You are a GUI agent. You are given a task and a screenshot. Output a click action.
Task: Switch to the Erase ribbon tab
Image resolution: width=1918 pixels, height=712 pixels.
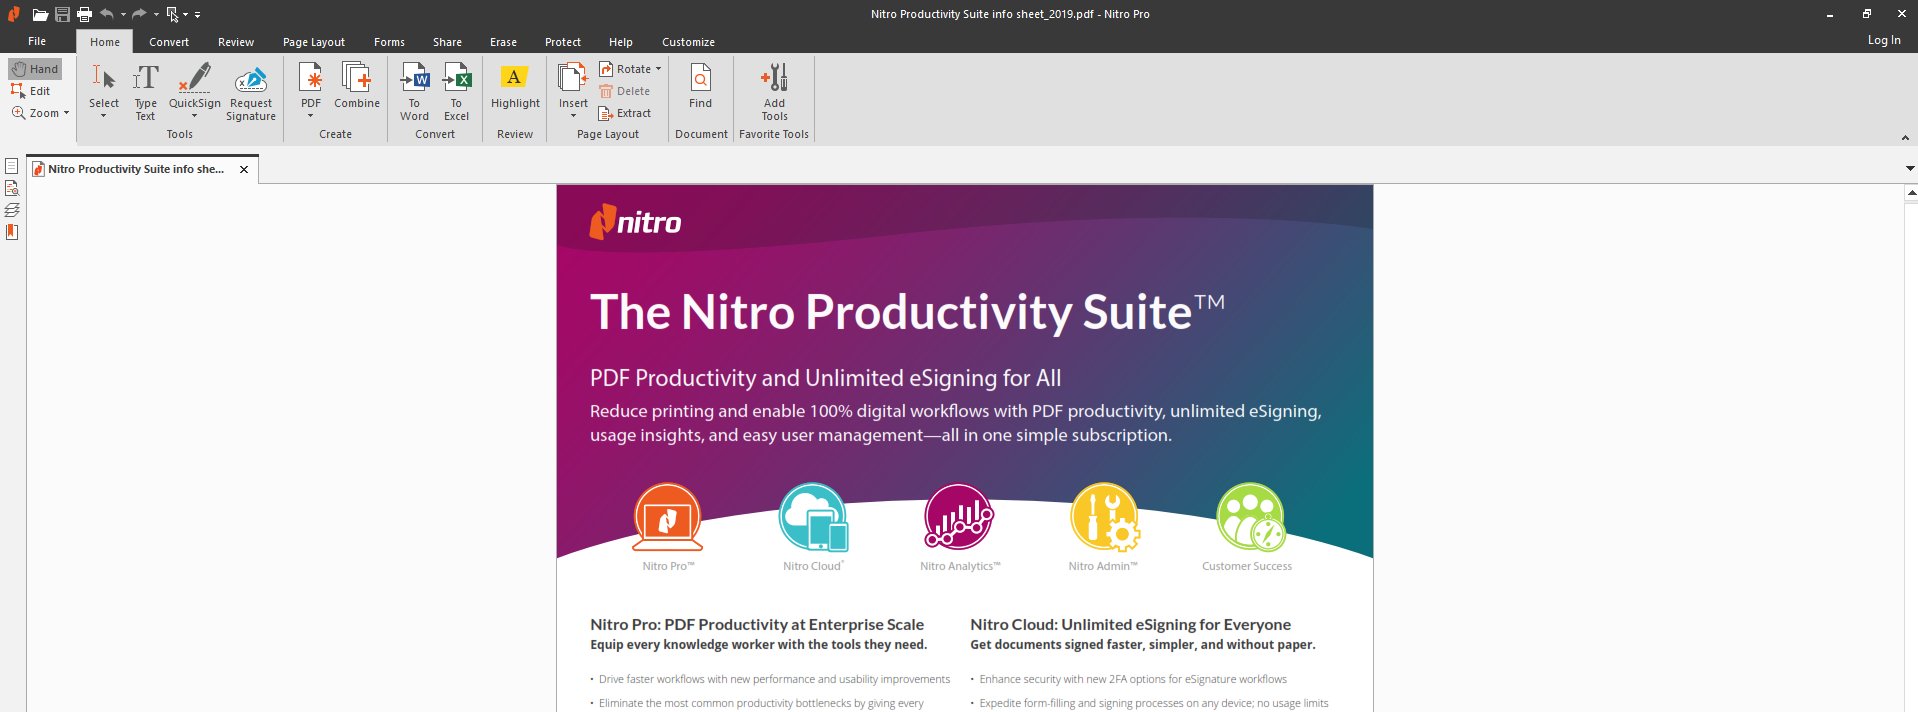pos(503,42)
